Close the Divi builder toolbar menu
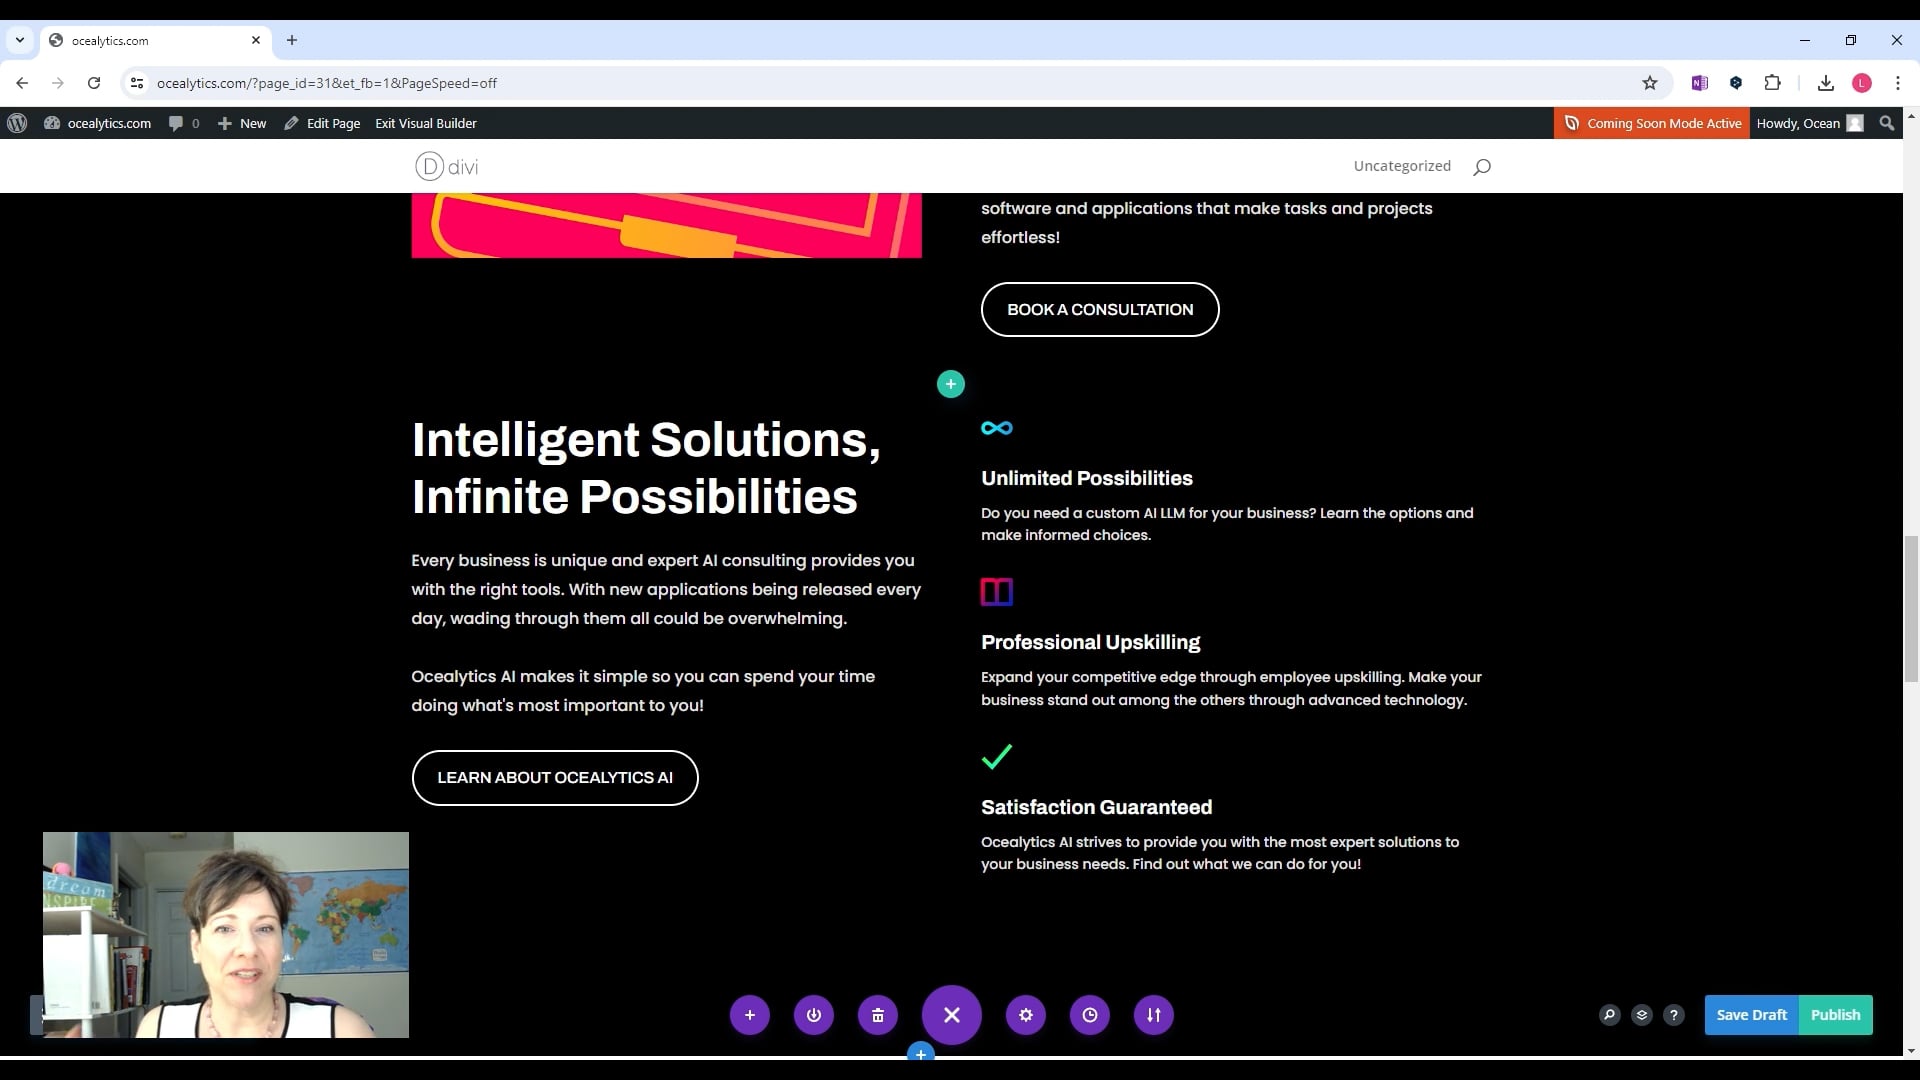This screenshot has height=1080, width=1920. tap(952, 1015)
